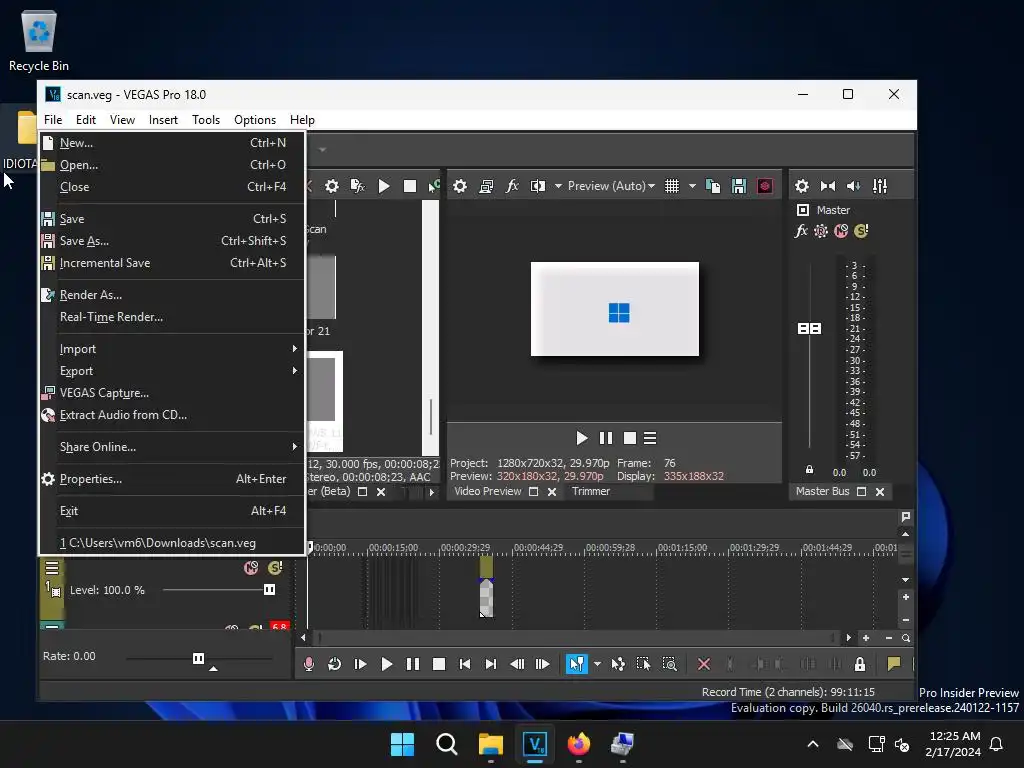Click the yellow Insert Marker flag icon

tap(893, 664)
